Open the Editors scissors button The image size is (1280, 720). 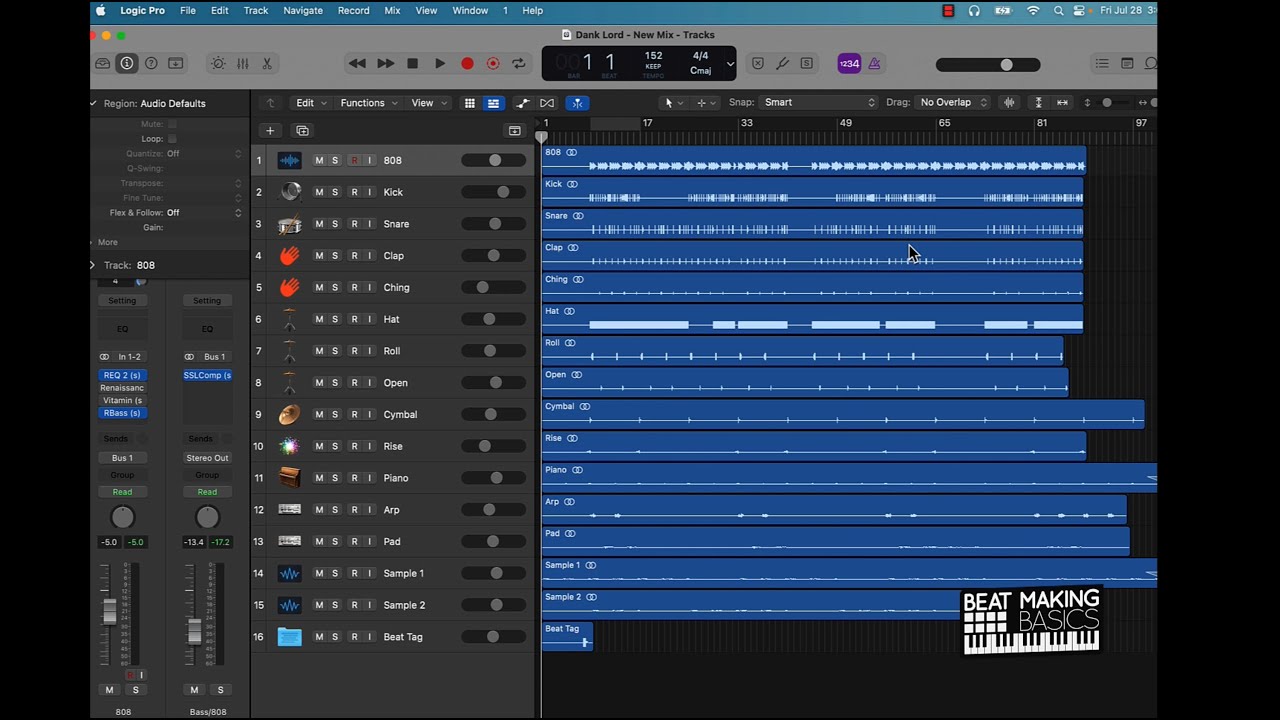click(x=267, y=63)
